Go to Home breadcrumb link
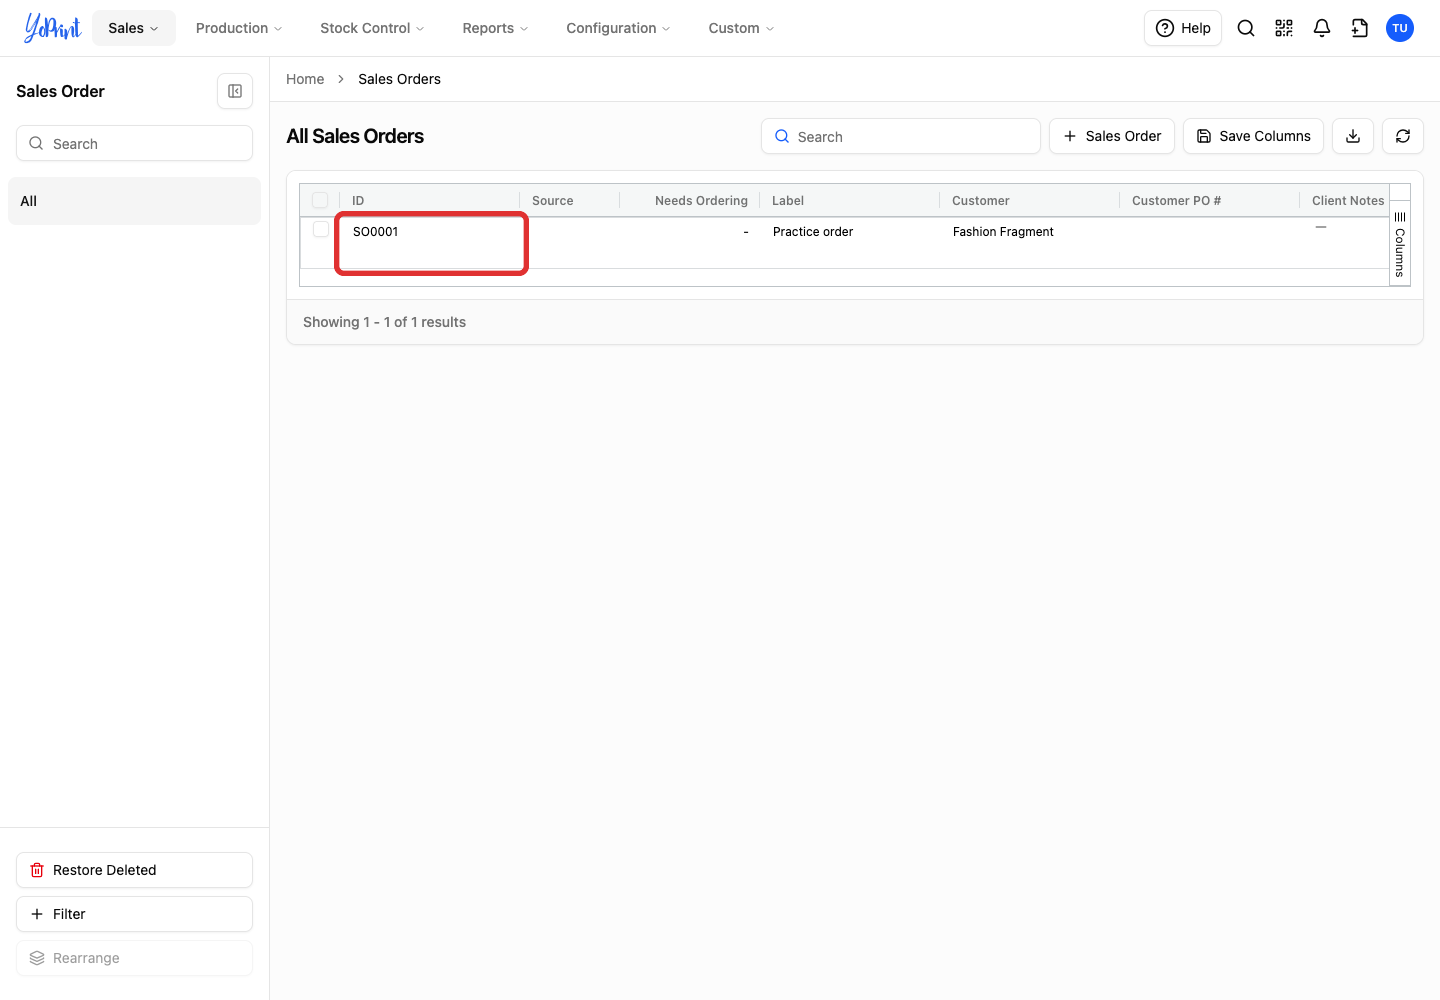Screen dimensions: 1440x1000 coord(305,79)
